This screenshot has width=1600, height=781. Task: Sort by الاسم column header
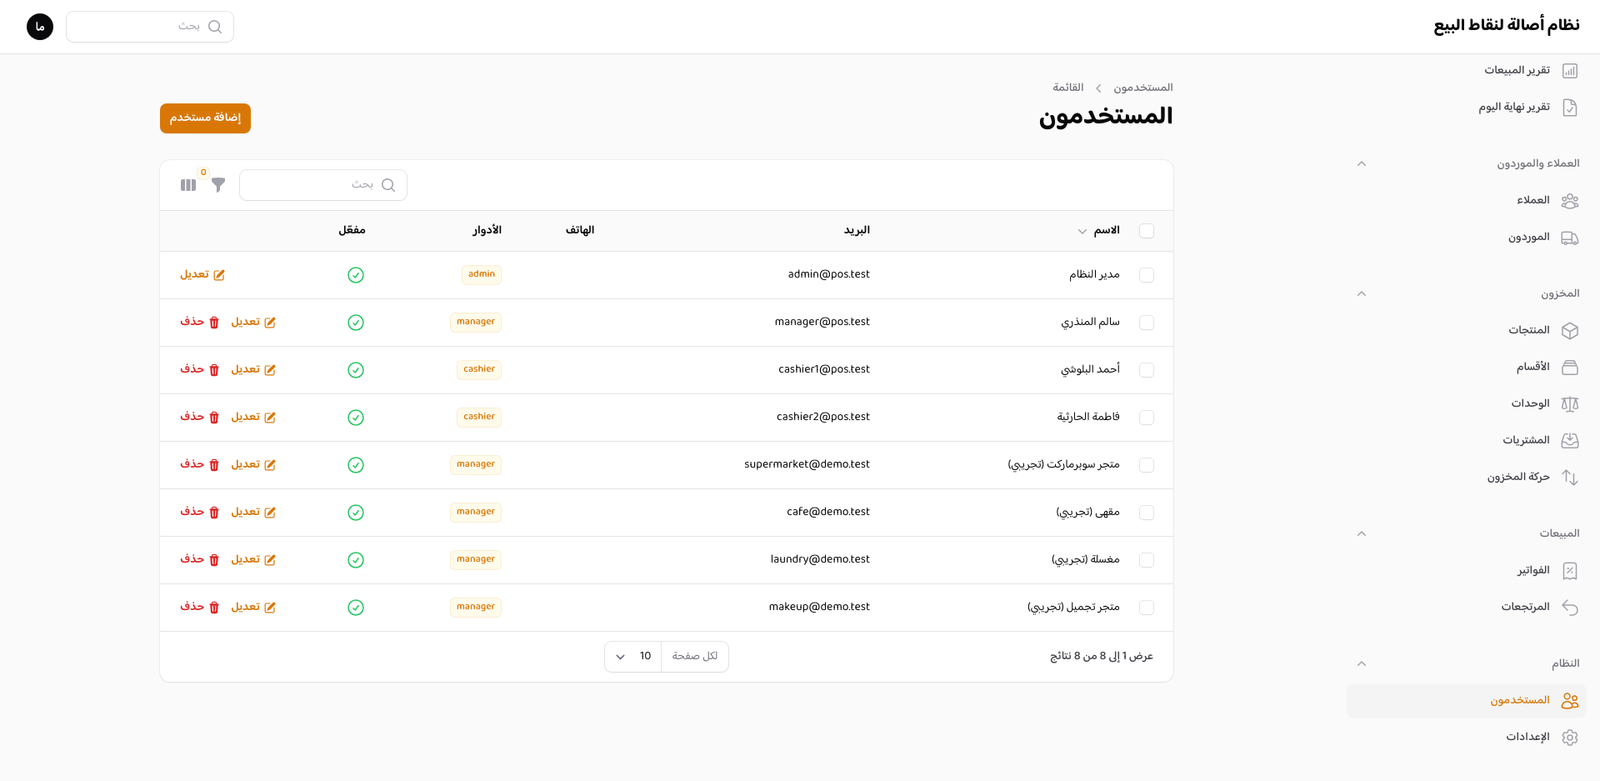1098,231
